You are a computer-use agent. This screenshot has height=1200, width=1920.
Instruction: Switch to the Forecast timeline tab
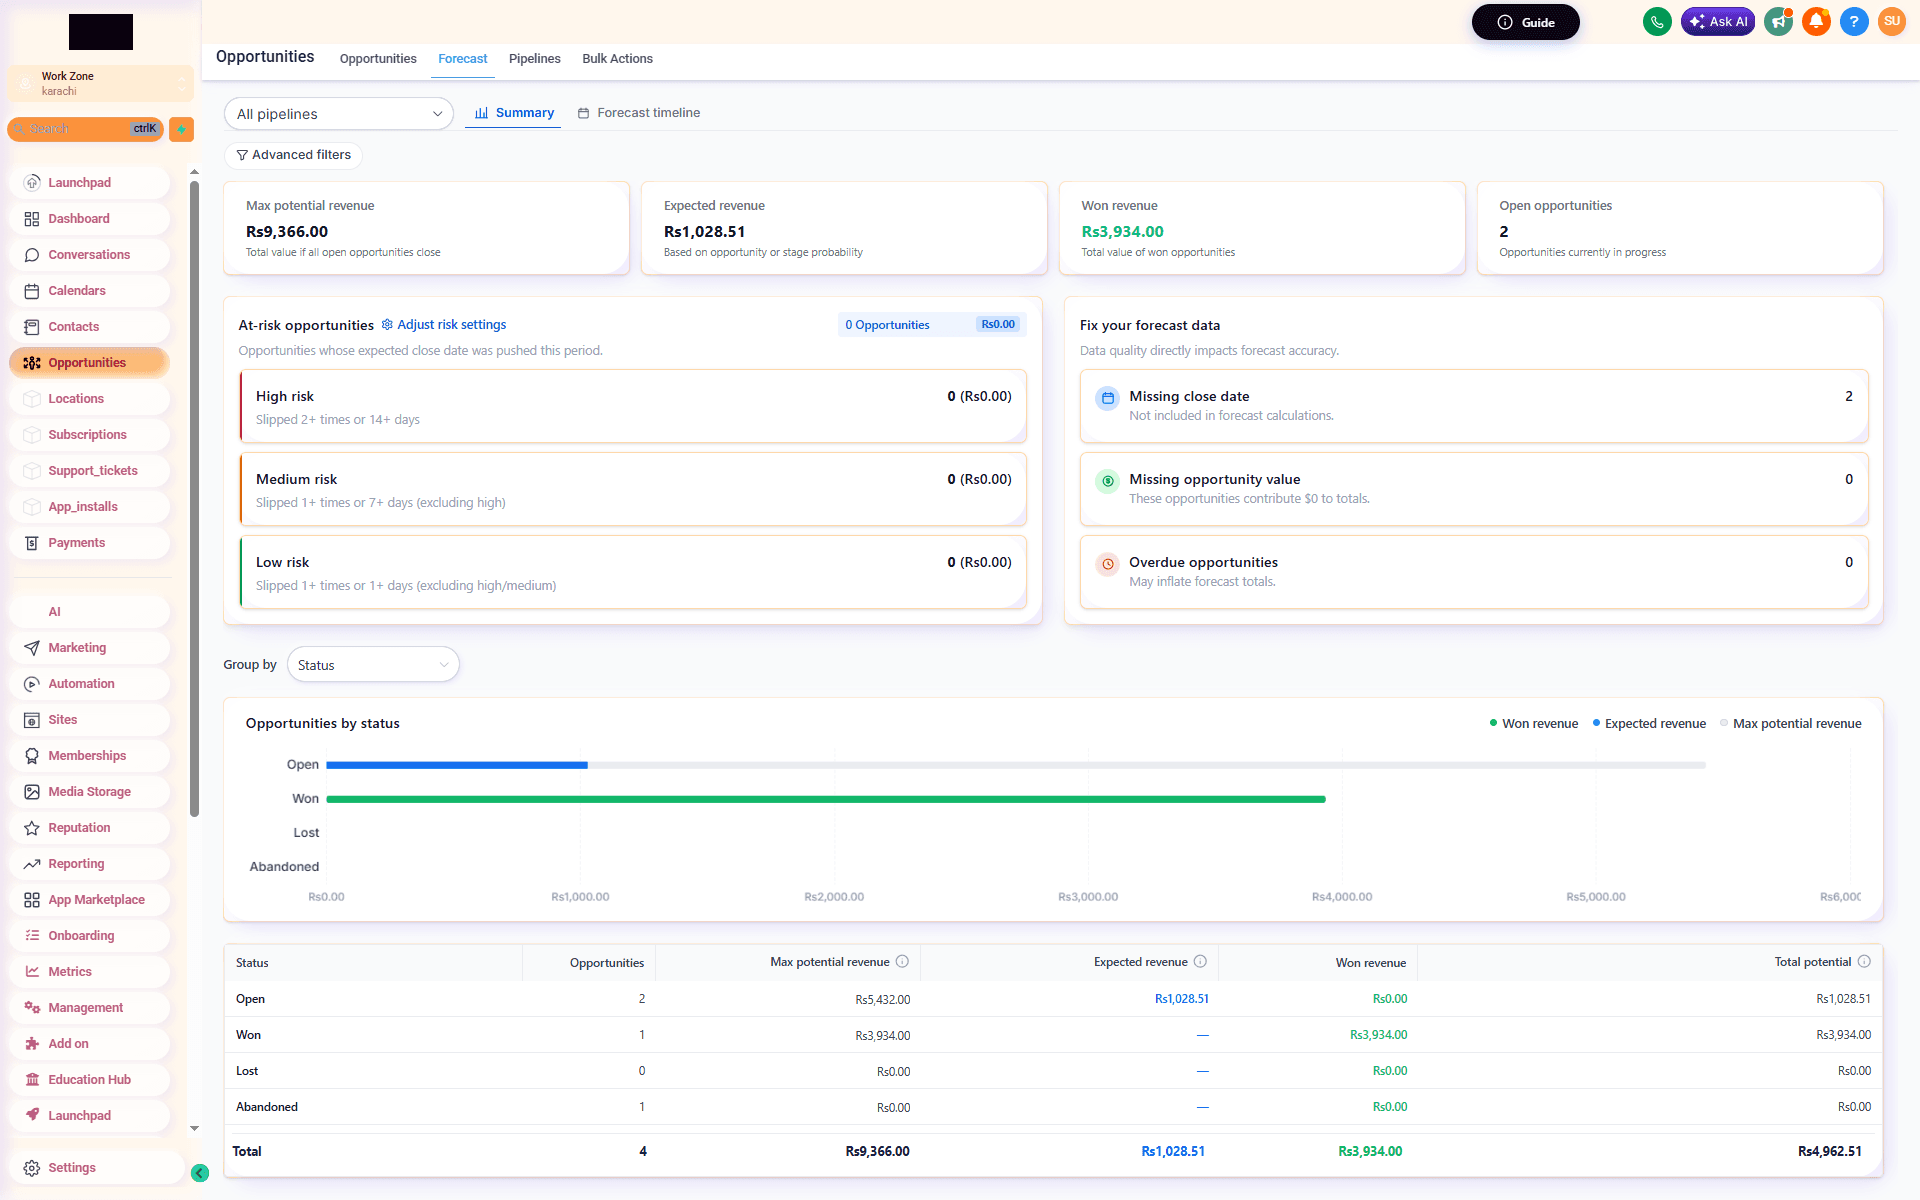[639, 113]
